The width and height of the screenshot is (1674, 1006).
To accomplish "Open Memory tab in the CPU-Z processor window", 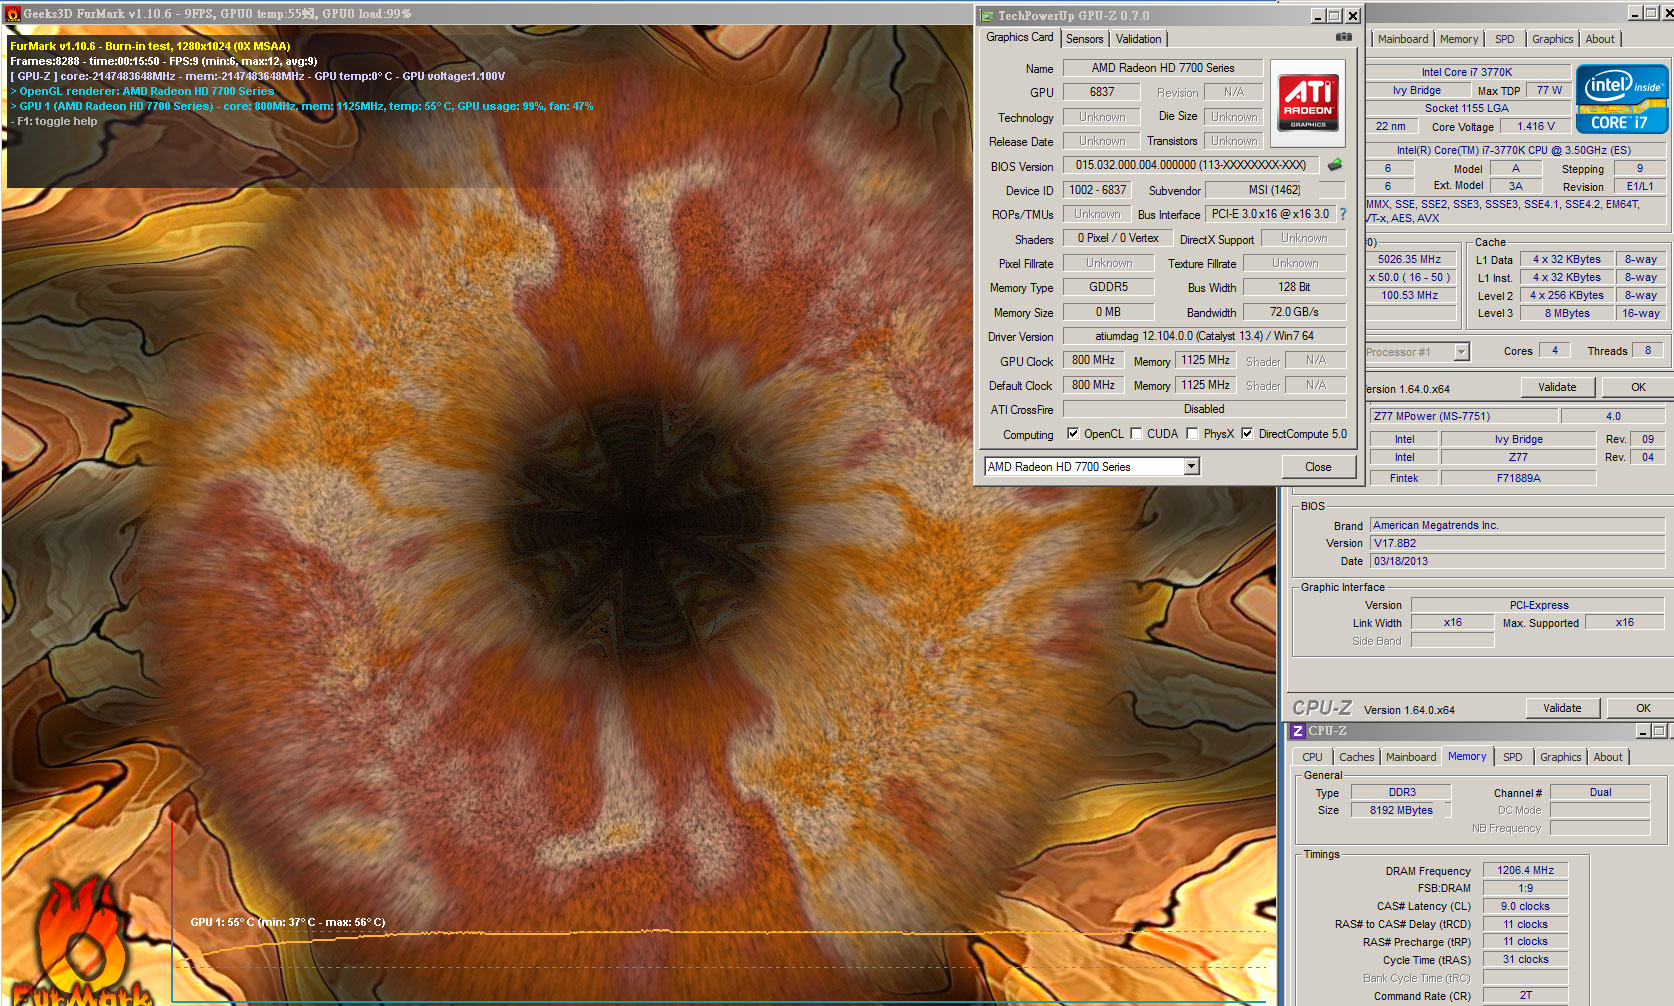I will (x=1459, y=39).
